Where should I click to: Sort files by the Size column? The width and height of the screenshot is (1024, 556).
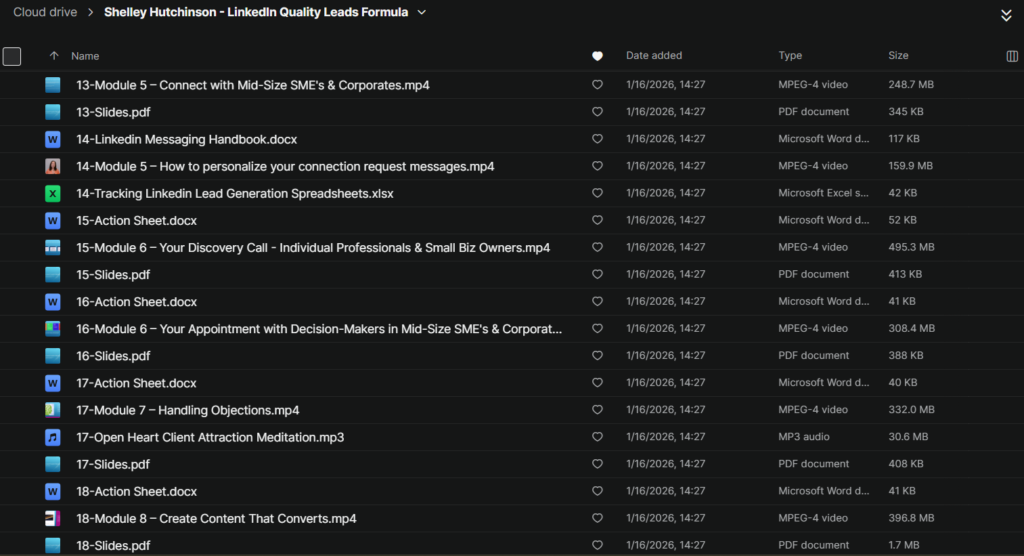click(898, 56)
